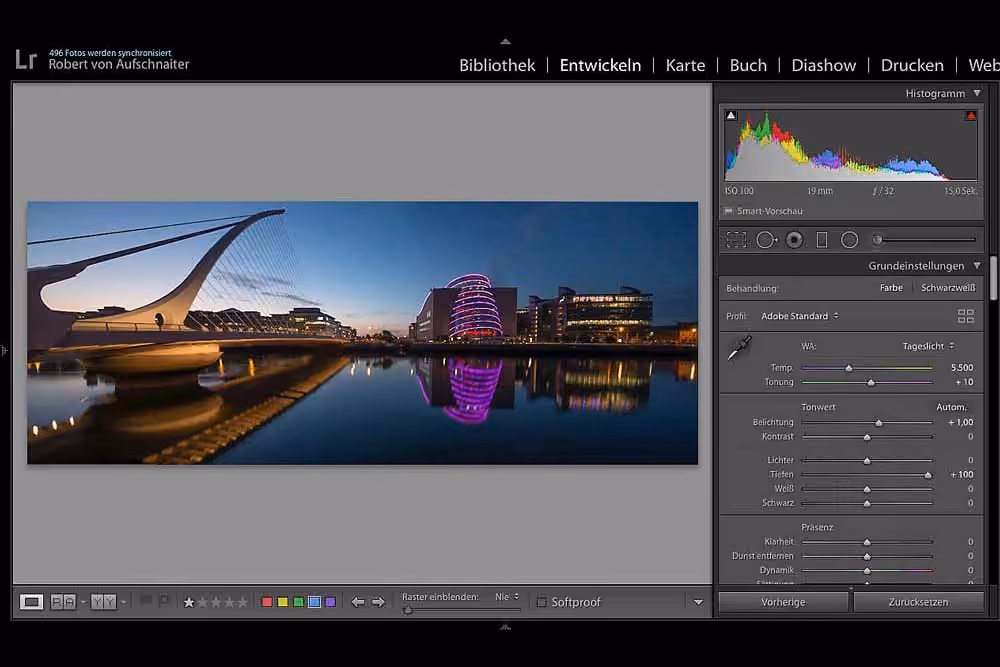Set treatment to Farbe
The height and width of the screenshot is (667, 1000).
[x=891, y=288]
